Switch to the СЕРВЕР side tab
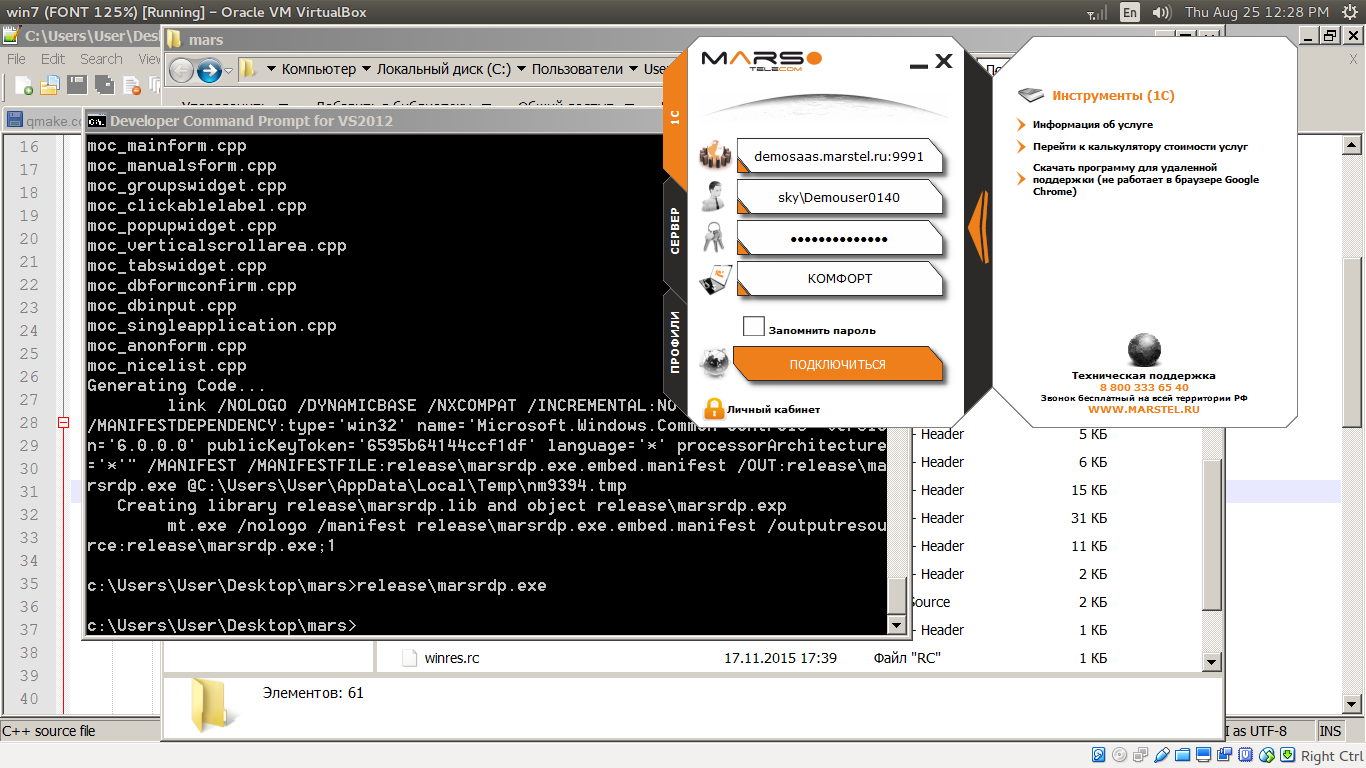 [x=675, y=231]
